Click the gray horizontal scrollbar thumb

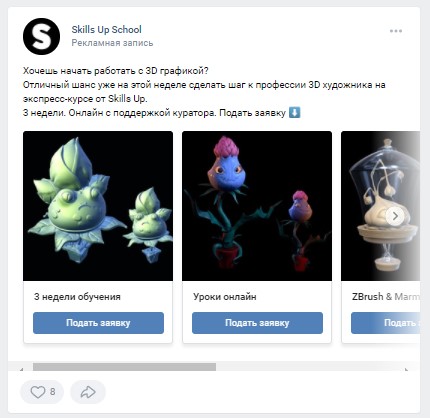click(x=124, y=367)
